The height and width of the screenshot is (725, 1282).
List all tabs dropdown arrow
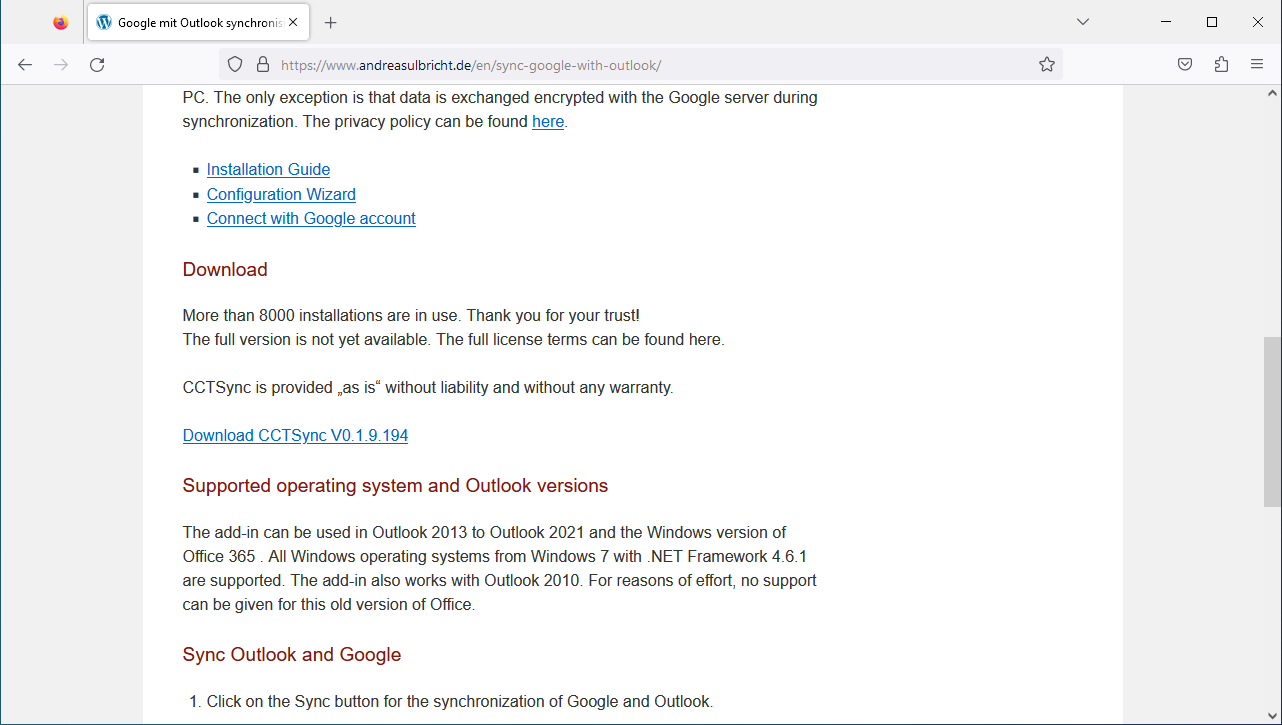point(1083,22)
